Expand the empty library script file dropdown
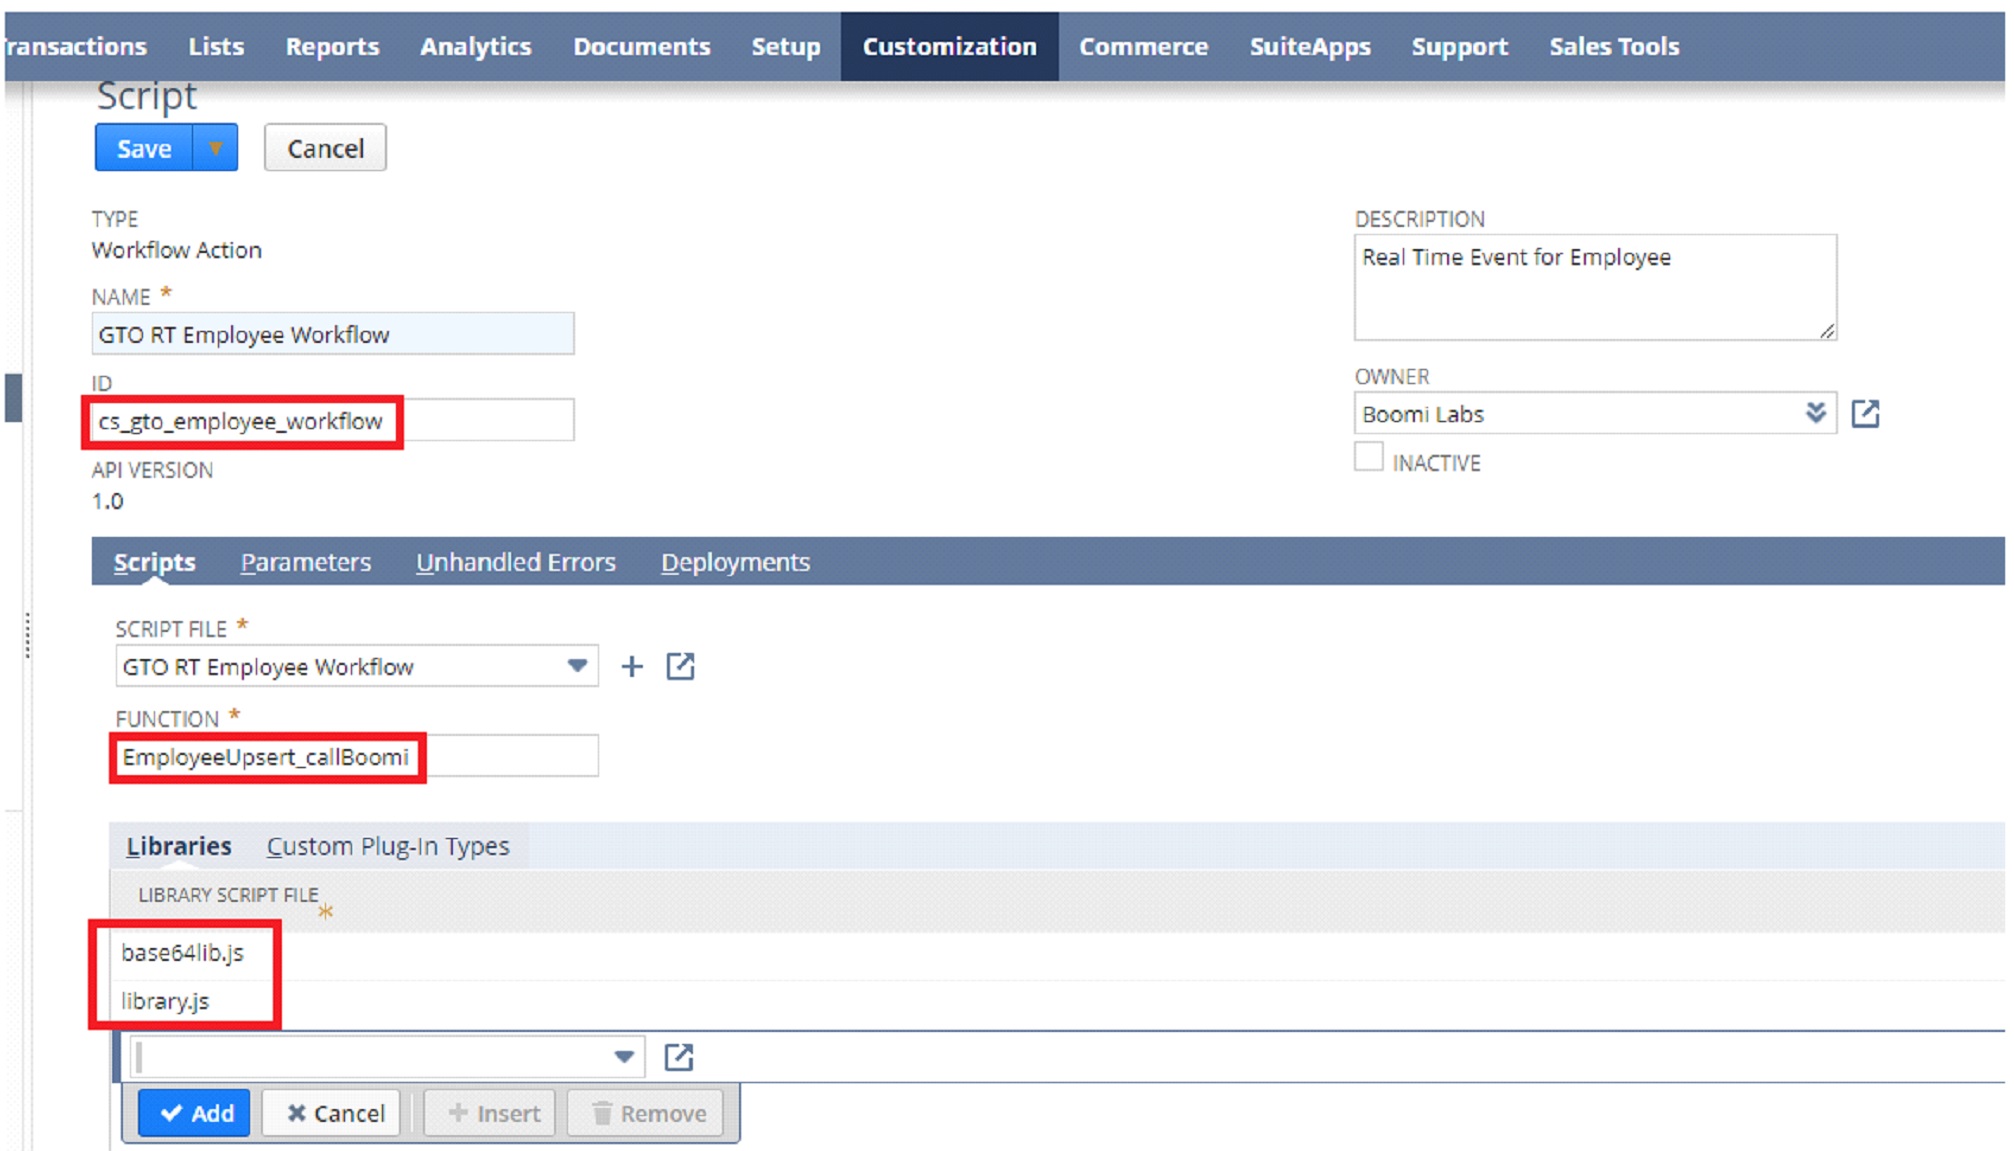Image resolution: width=2014 pixels, height=1151 pixels. tap(623, 1056)
